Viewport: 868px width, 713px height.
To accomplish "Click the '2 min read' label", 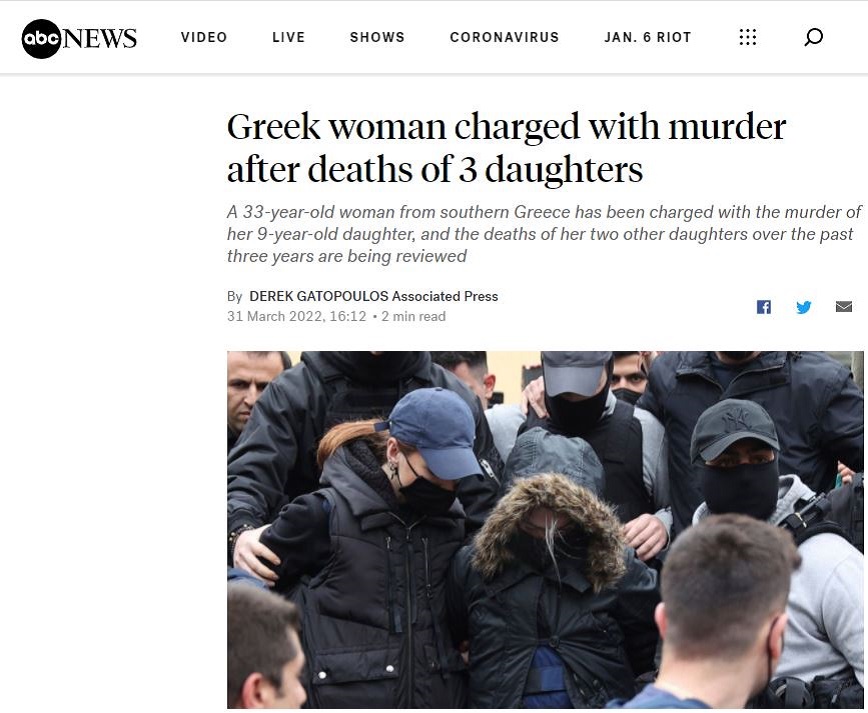I will 413,316.
